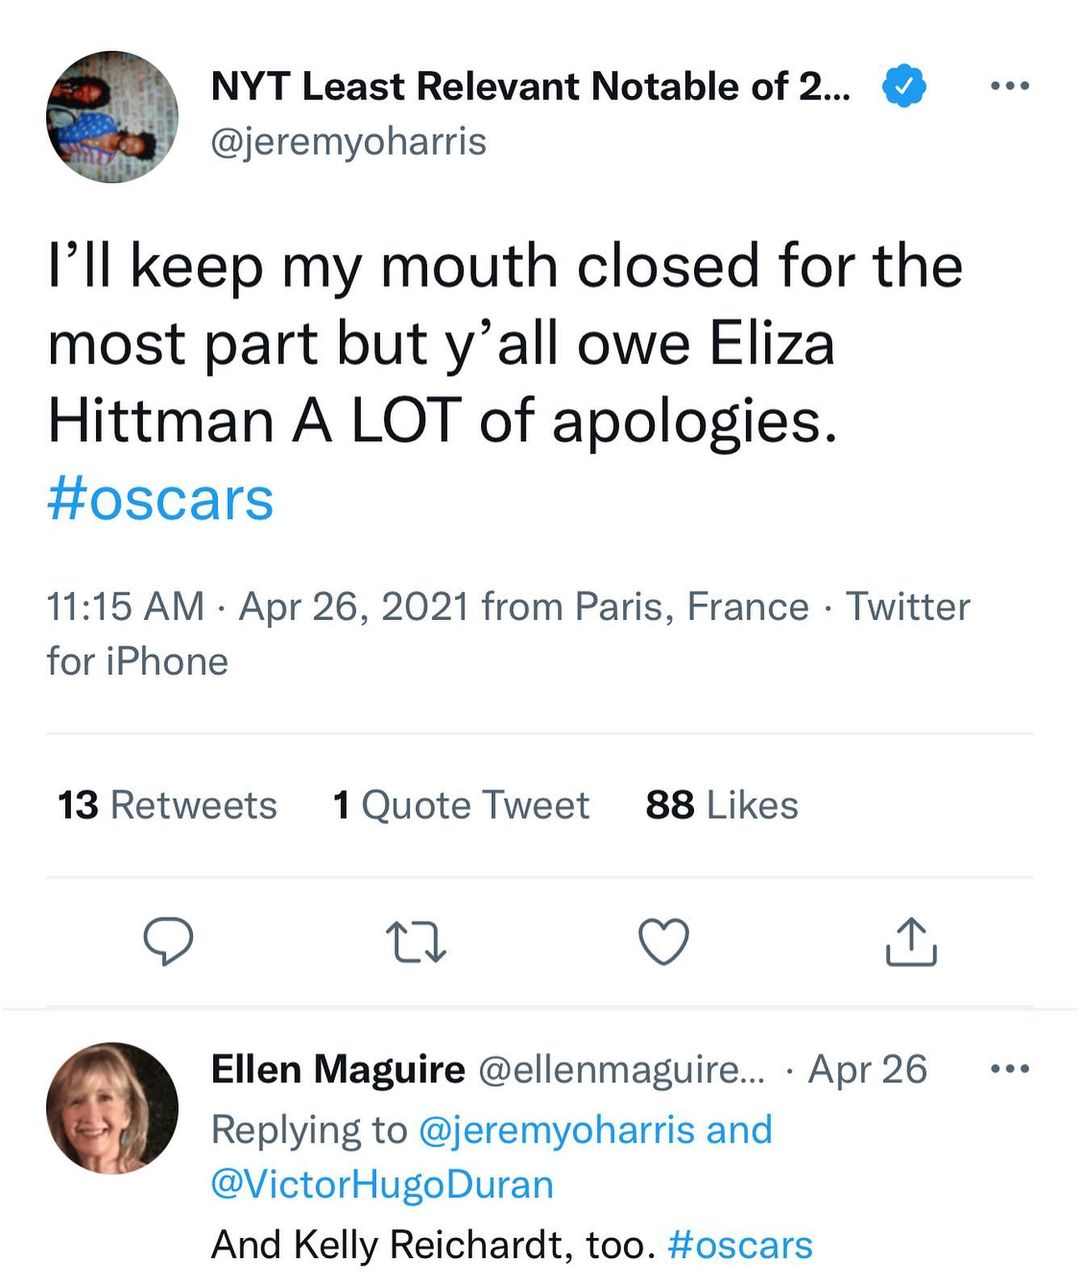Click #oscars hashtag in Ellen's reply
This screenshot has width=1080, height=1284.
click(740, 1245)
